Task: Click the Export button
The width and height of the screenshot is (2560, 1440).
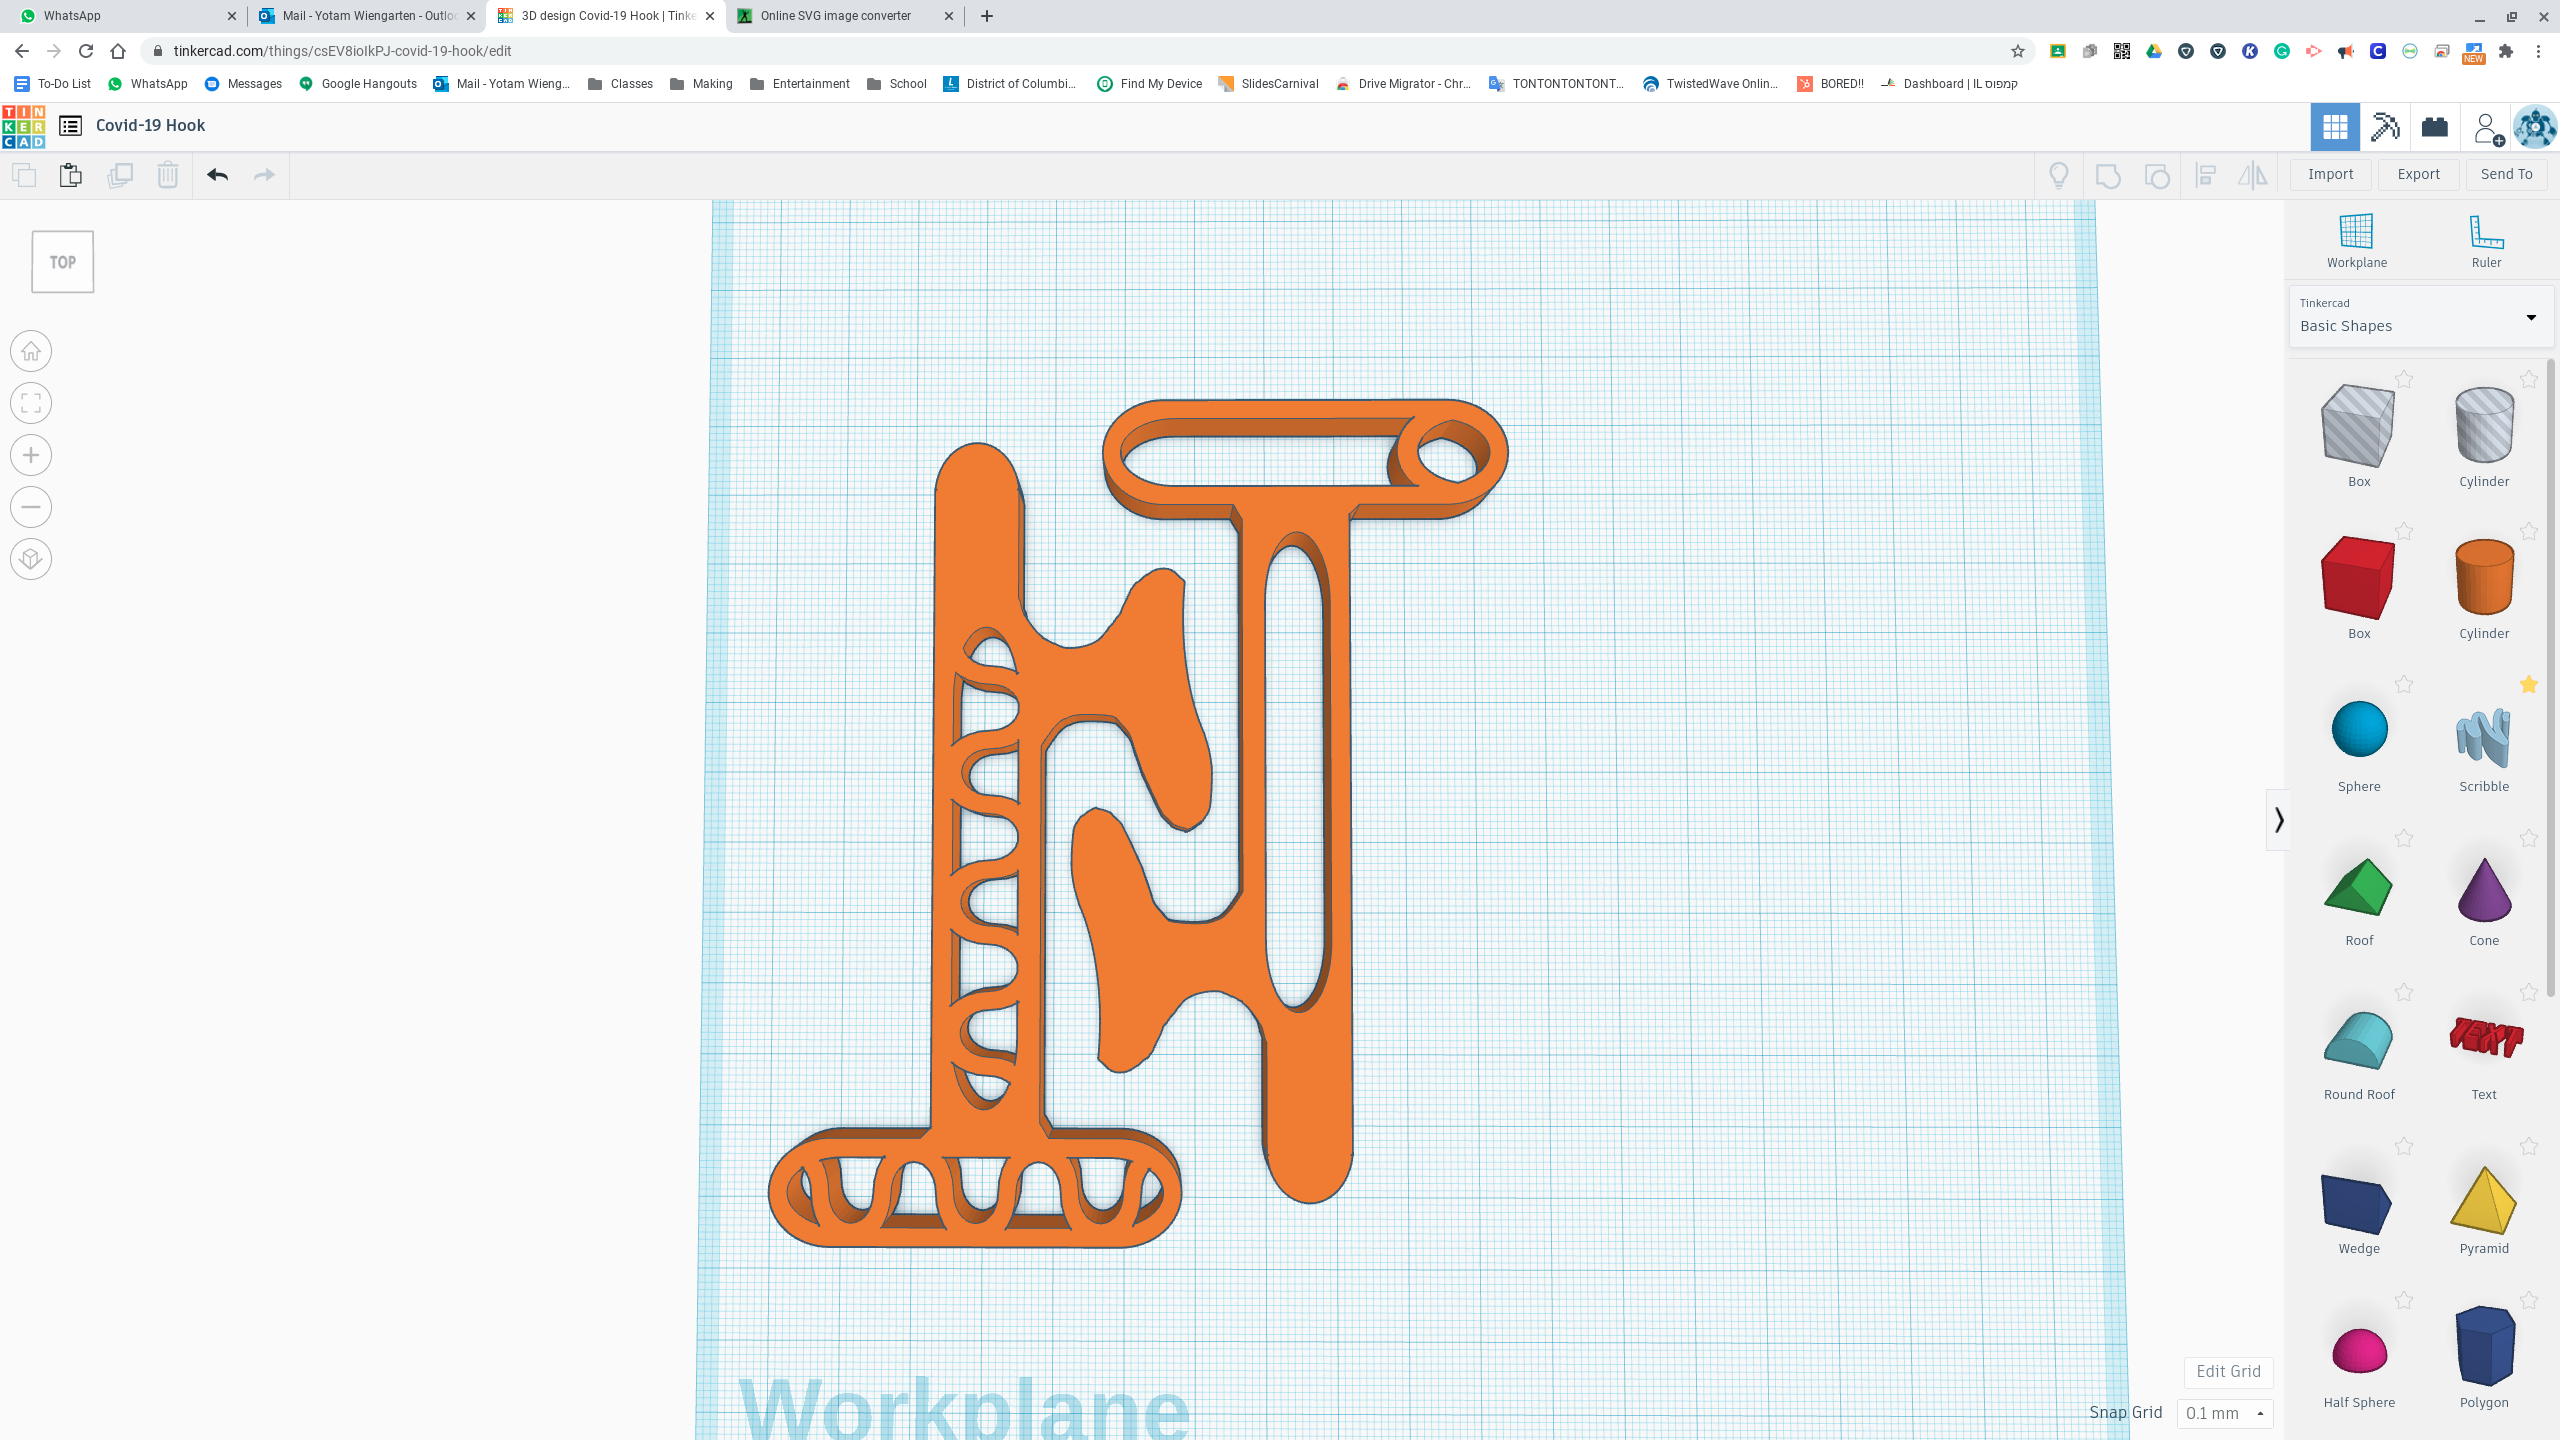Action: coord(2418,174)
